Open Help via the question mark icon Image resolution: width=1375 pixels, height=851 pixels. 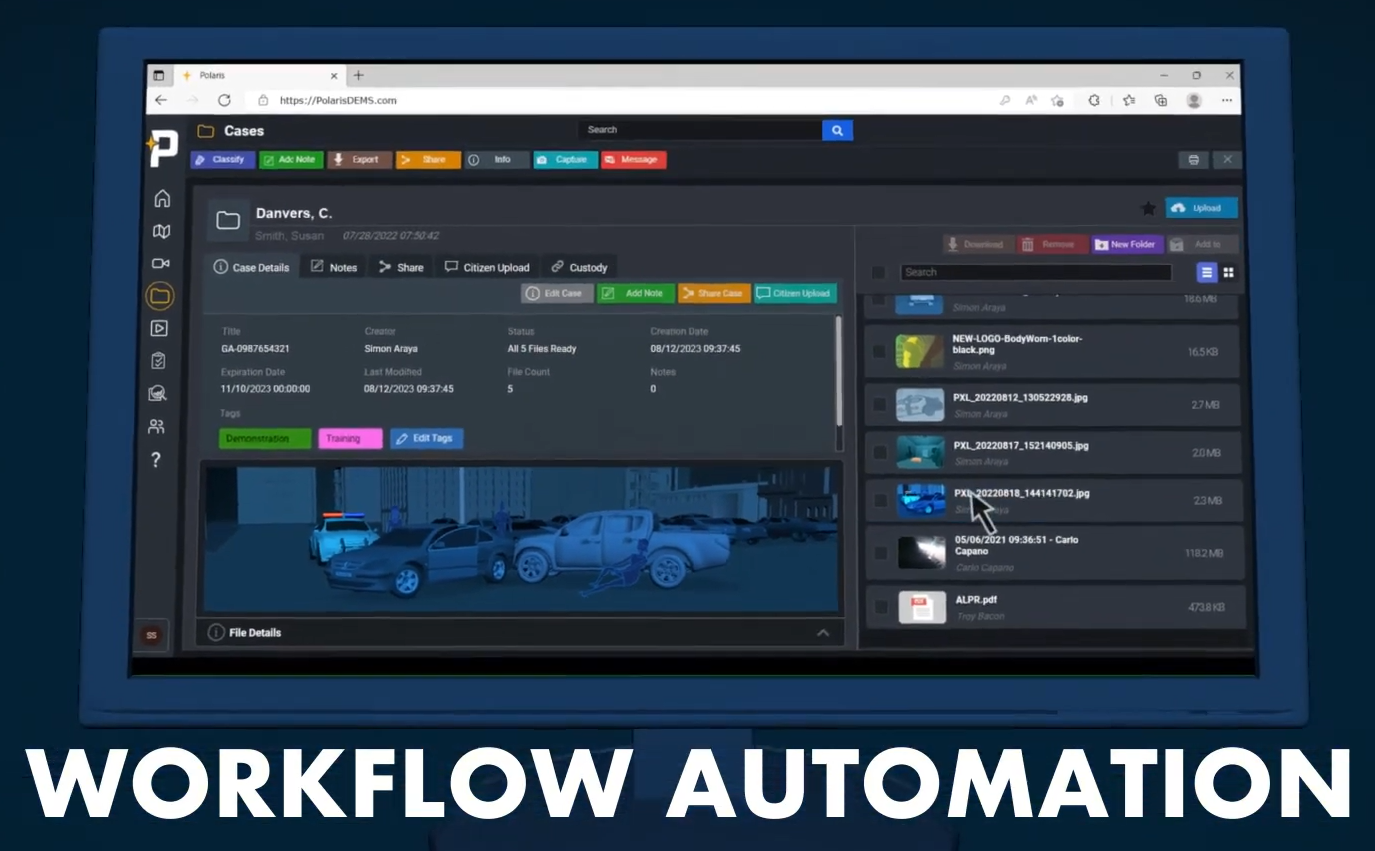pos(156,460)
